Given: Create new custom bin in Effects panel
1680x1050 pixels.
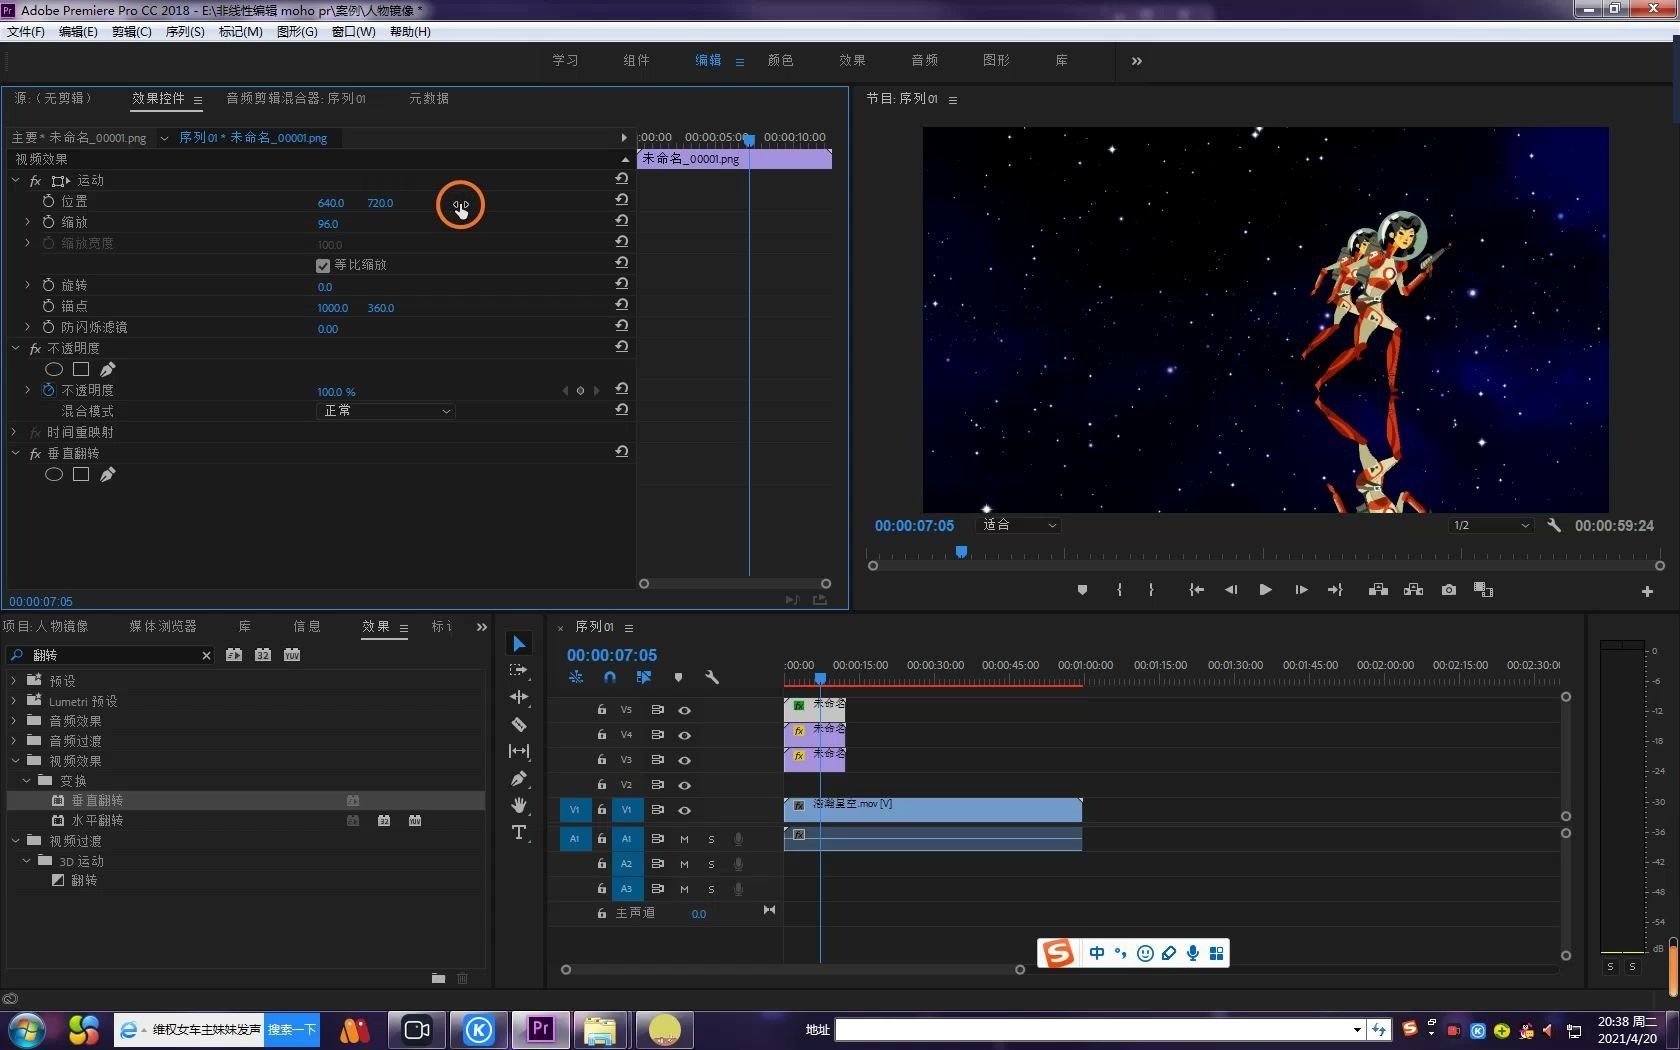Looking at the screenshot, I should click(x=438, y=978).
